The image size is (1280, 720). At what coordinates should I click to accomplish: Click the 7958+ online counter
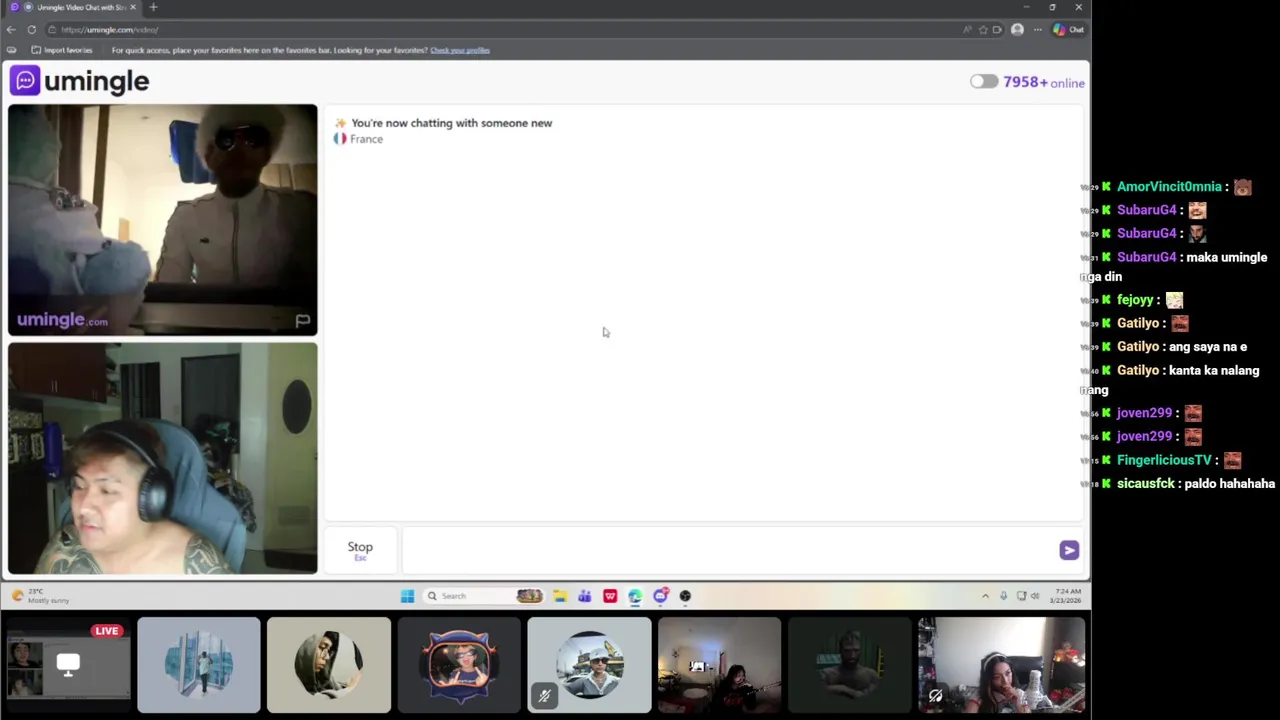[x=1043, y=82]
